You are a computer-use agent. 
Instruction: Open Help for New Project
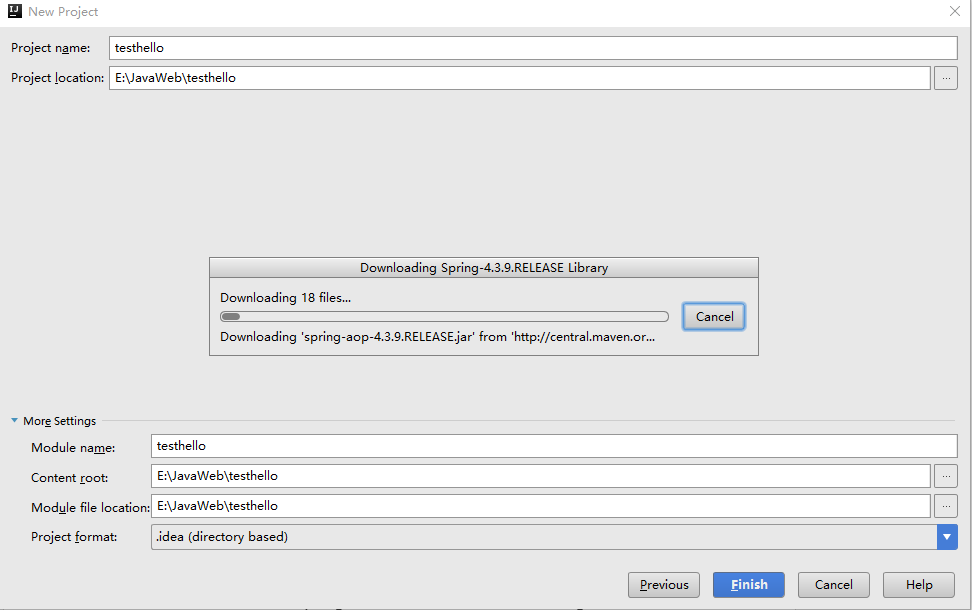coord(918,585)
